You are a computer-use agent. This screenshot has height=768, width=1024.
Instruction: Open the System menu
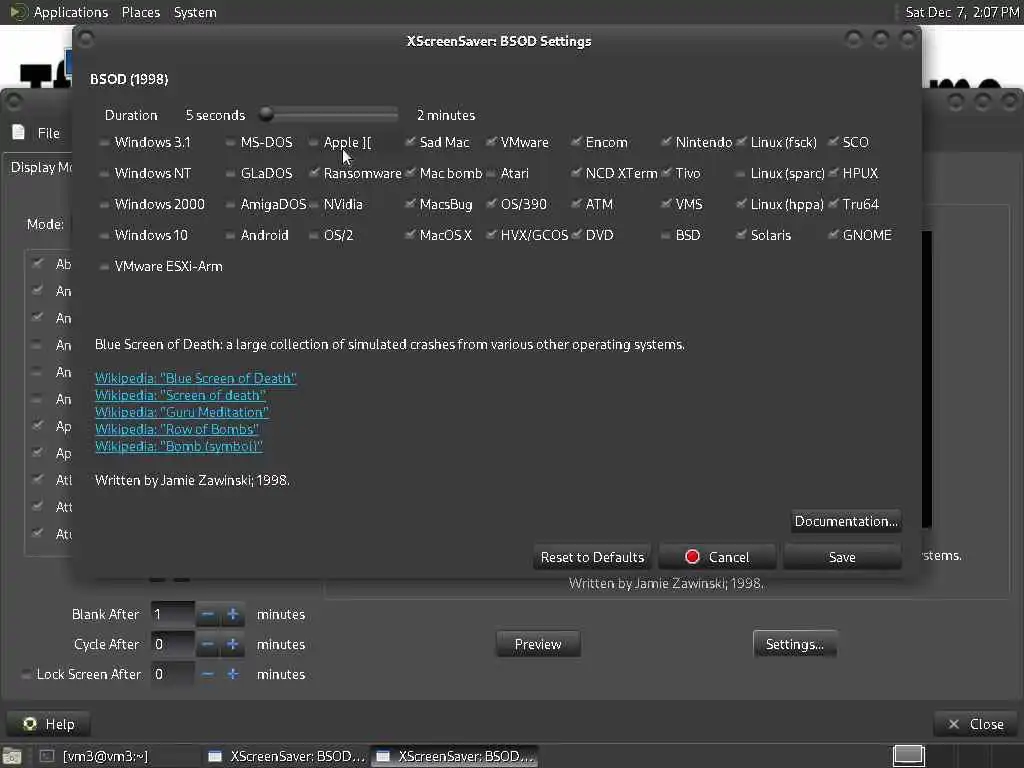(195, 12)
